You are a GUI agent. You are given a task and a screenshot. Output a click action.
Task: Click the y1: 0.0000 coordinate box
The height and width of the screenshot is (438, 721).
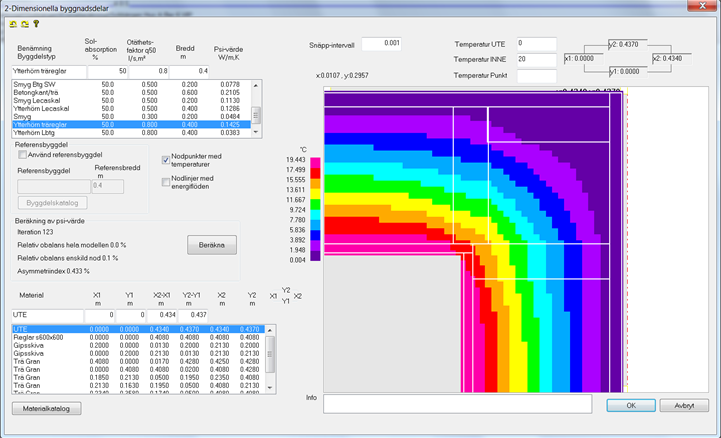[627, 72]
